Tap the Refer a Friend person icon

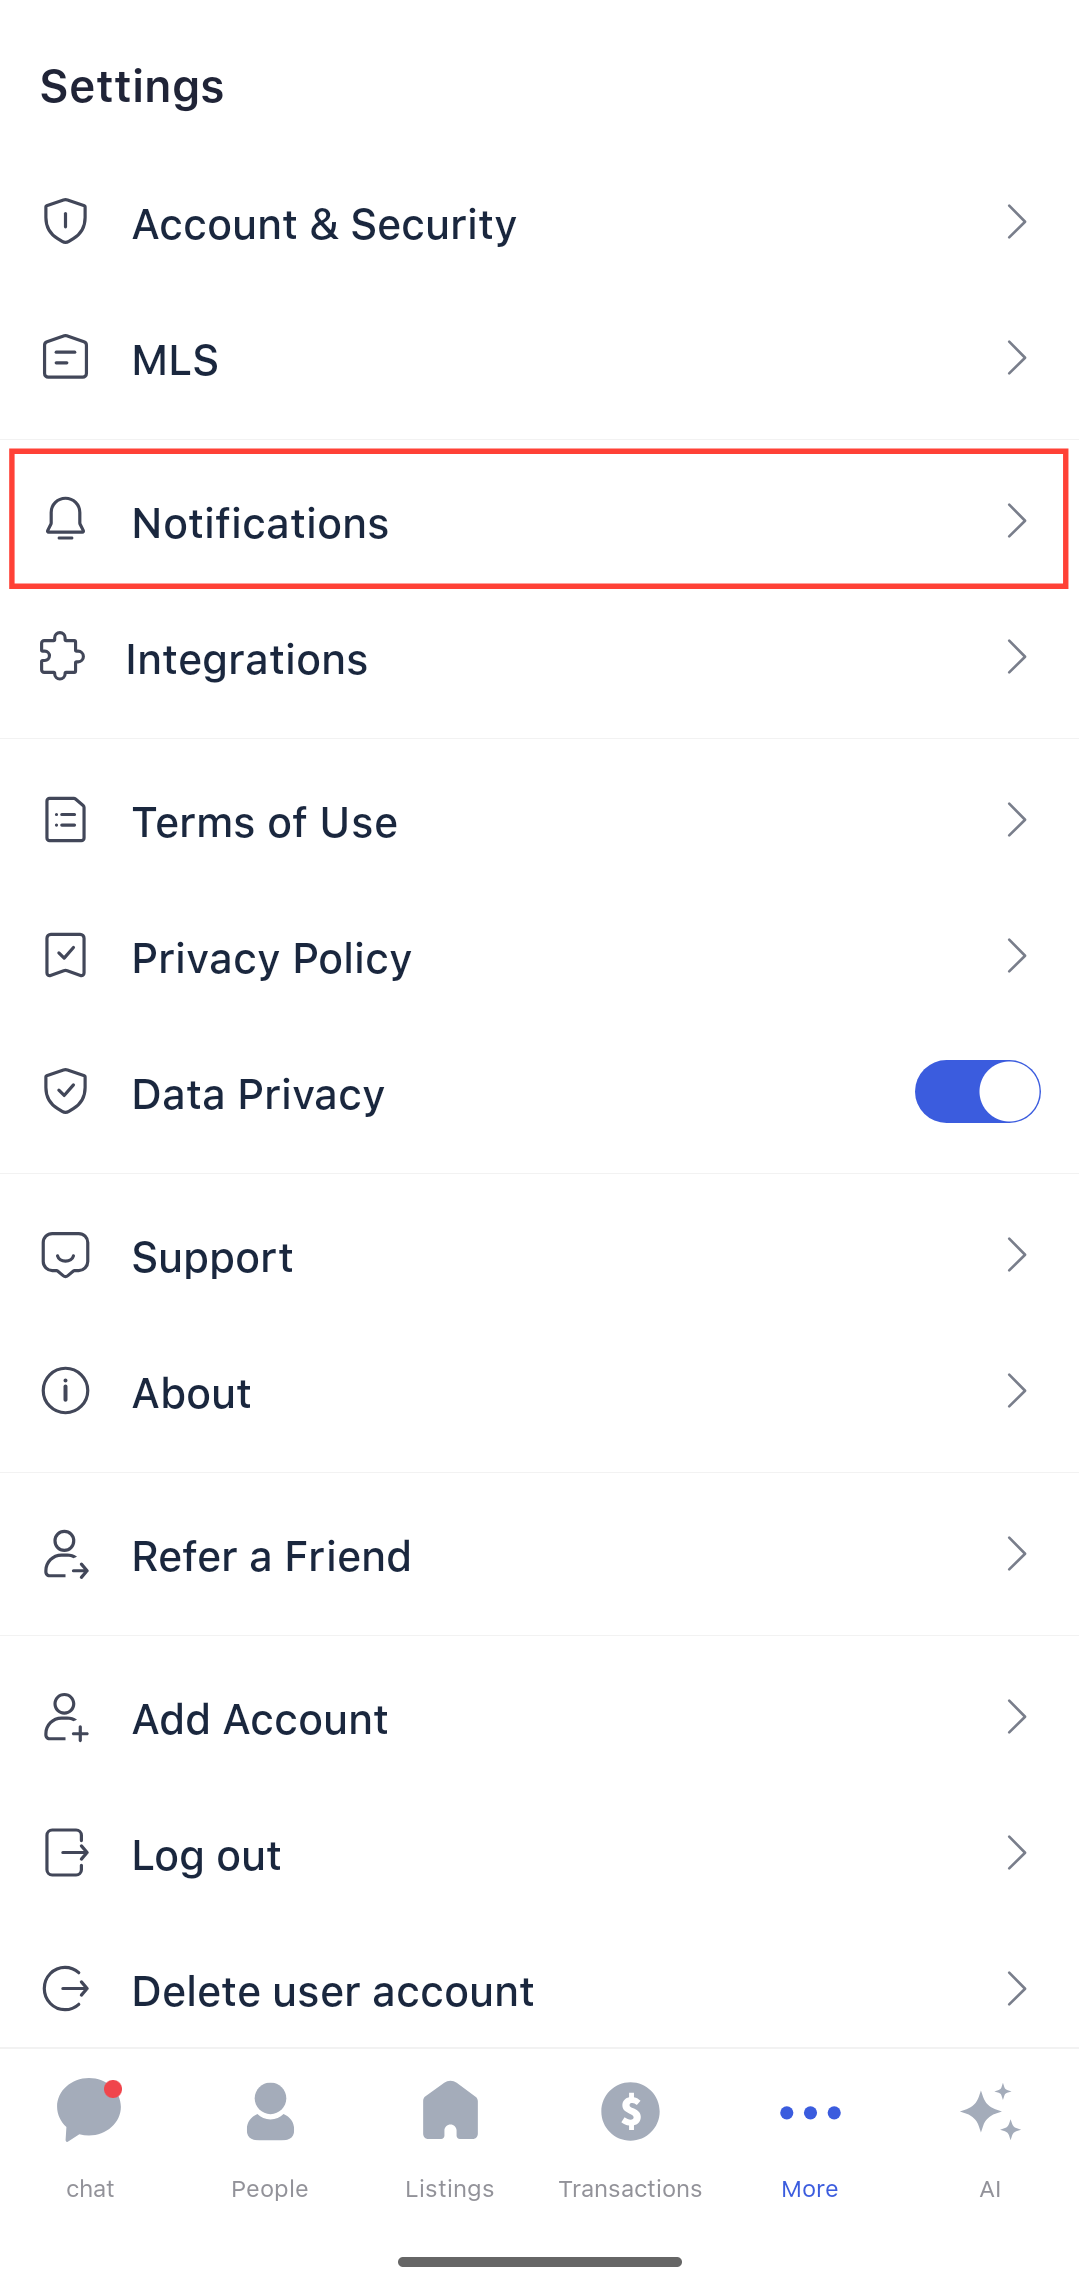pyautogui.click(x=66, y=1554)
